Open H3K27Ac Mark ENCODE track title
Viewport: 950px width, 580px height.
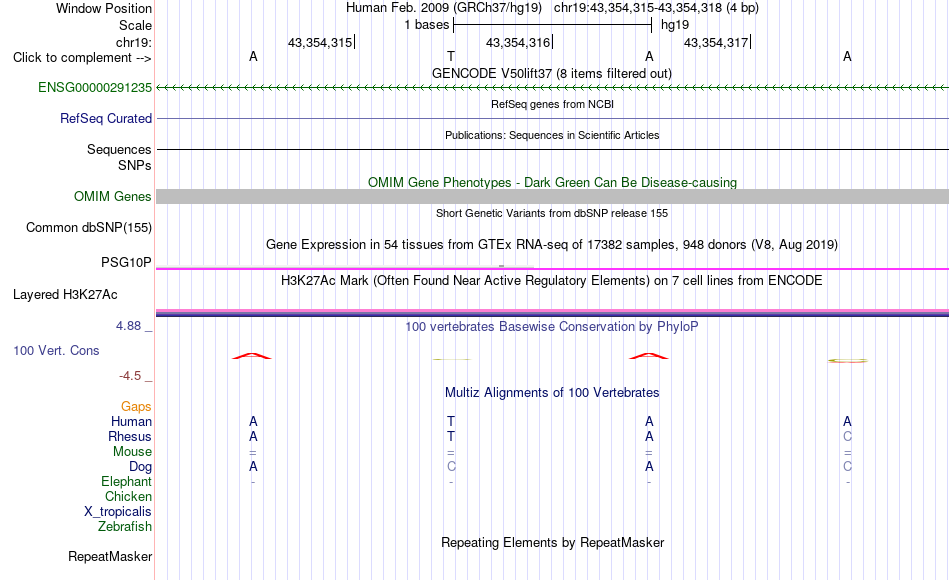click(x=551, y=281)
